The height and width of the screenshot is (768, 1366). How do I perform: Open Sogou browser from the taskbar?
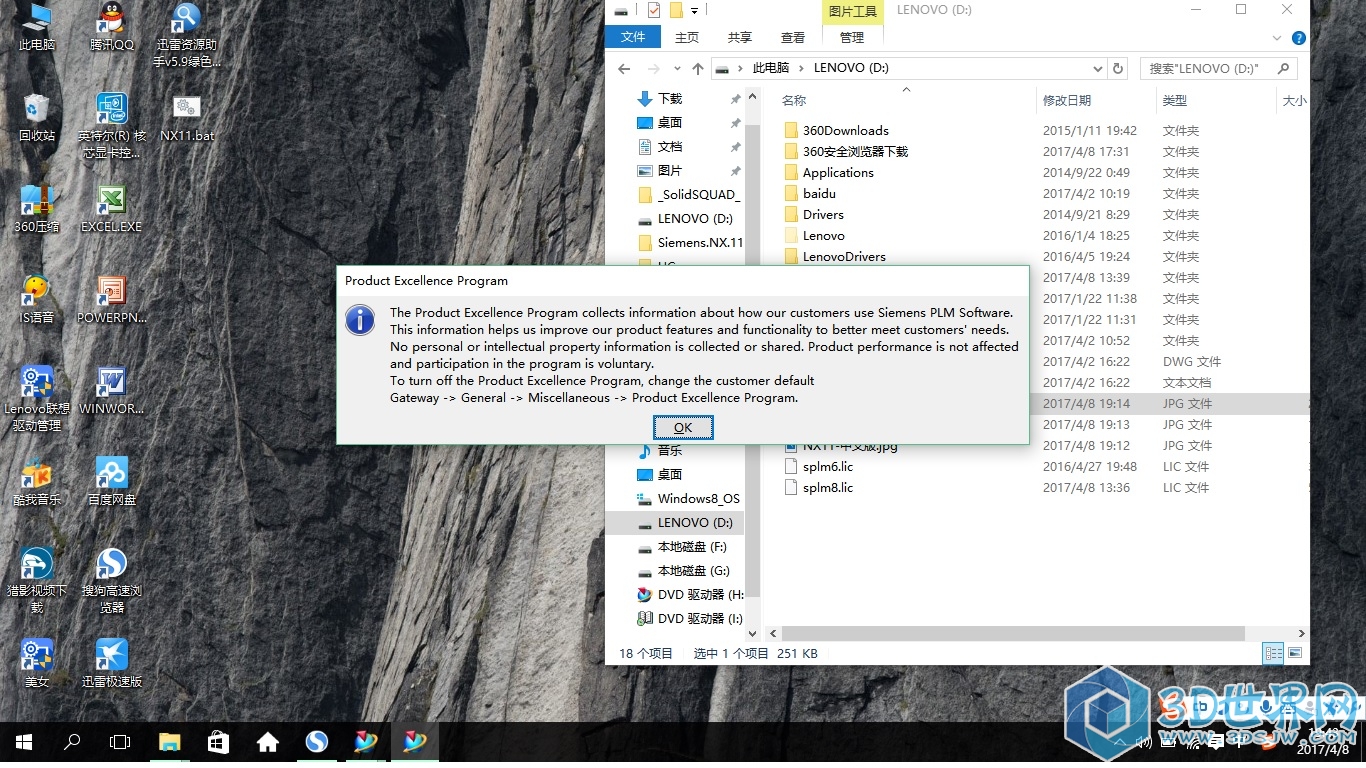(x=316, y=742)
